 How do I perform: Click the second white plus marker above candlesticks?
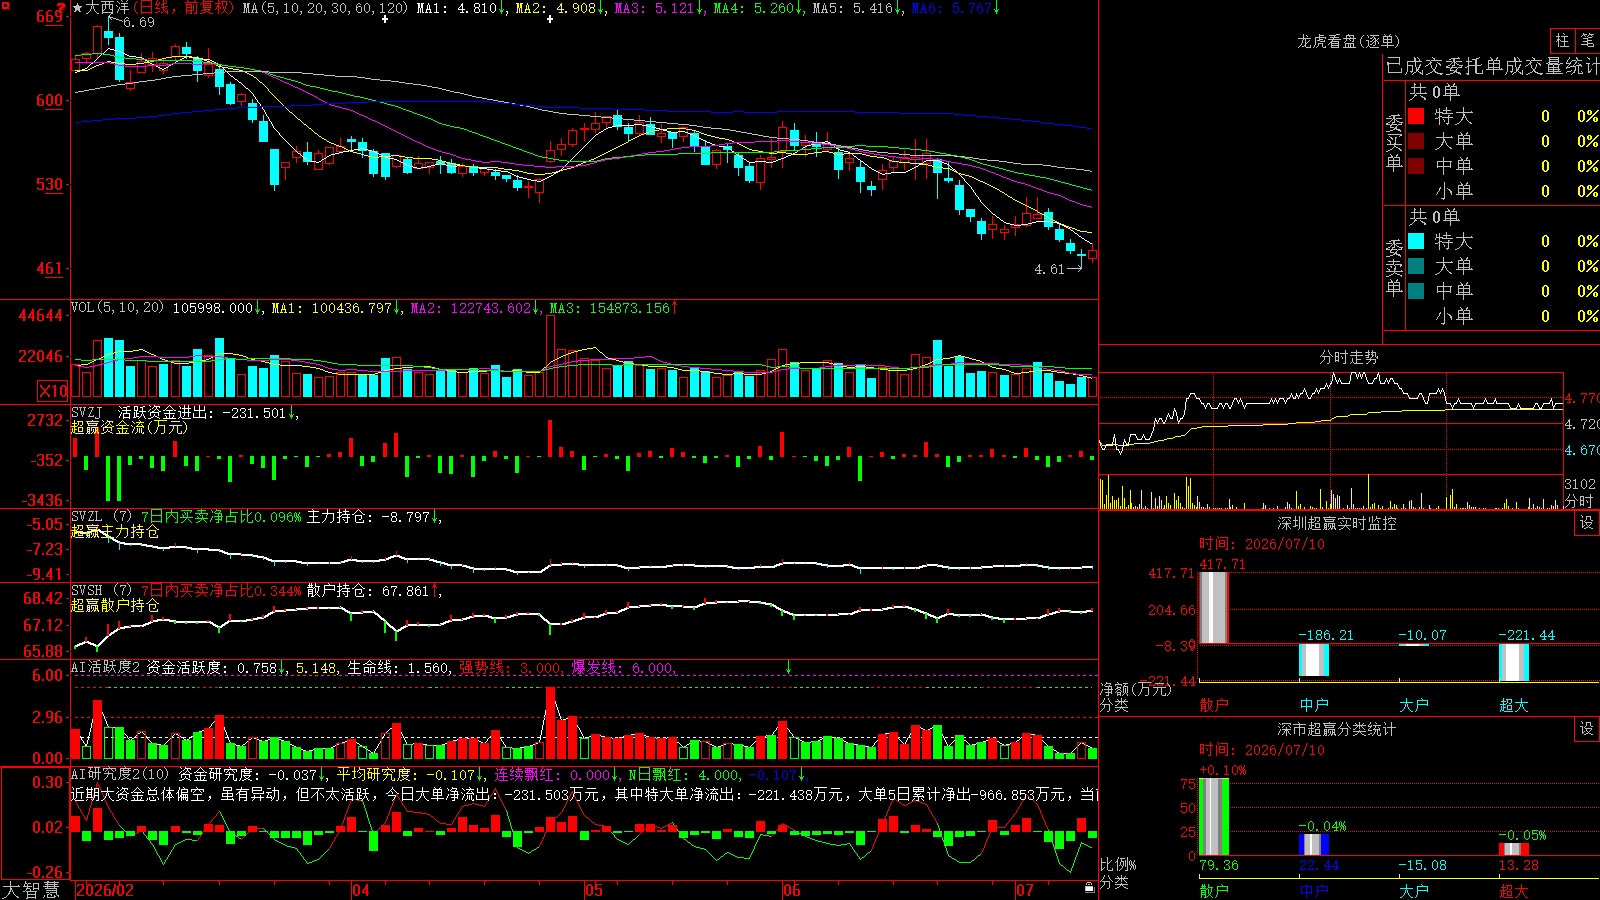[x=550, y=19]
